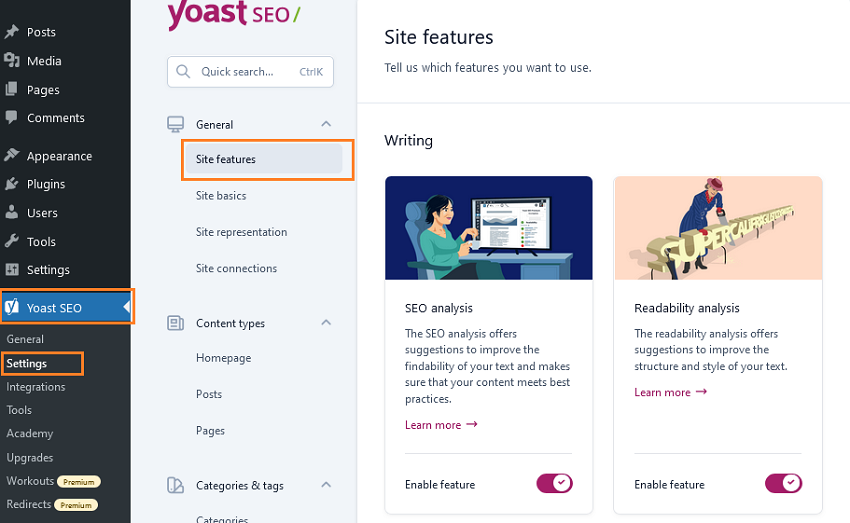Disable the SEO analysis feature toggle

[554, 483]
